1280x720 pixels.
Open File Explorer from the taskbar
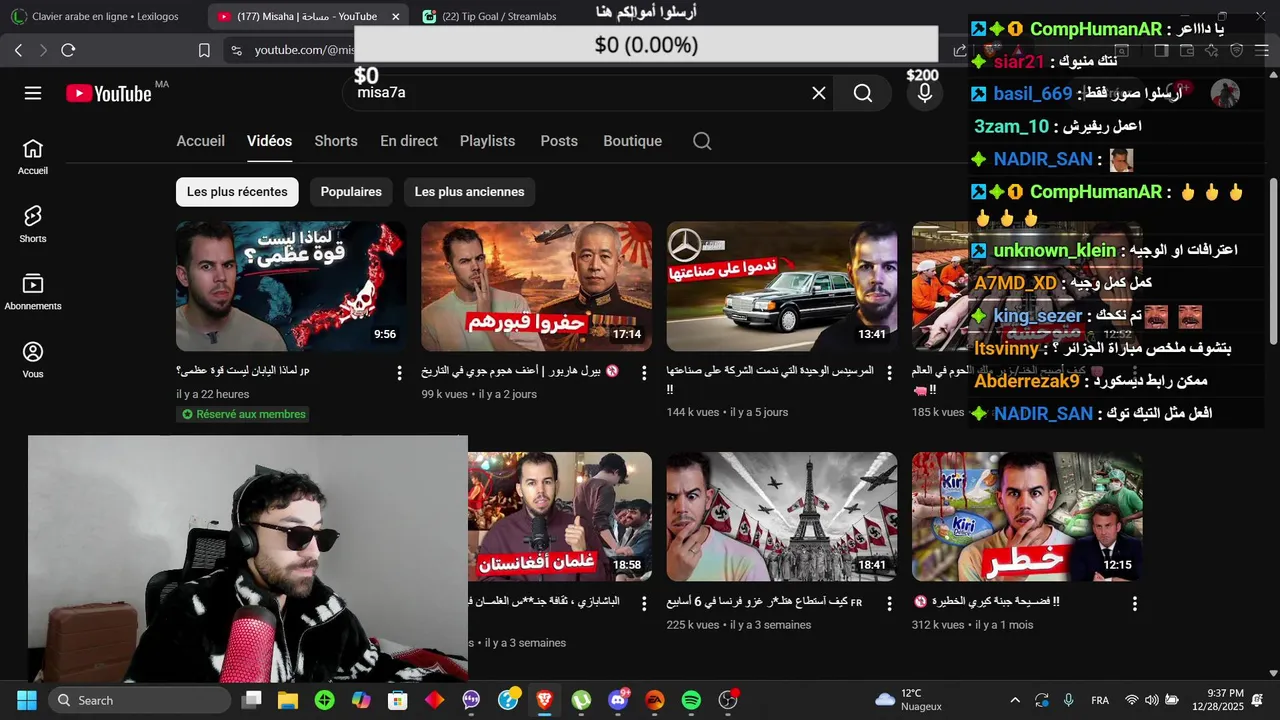288,700
